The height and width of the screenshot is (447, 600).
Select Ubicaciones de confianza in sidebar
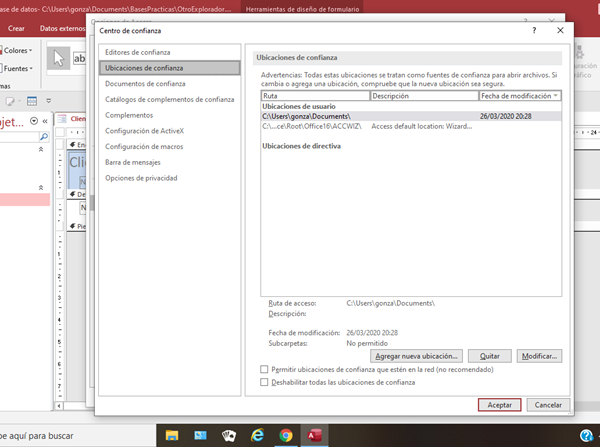(170, 68)
